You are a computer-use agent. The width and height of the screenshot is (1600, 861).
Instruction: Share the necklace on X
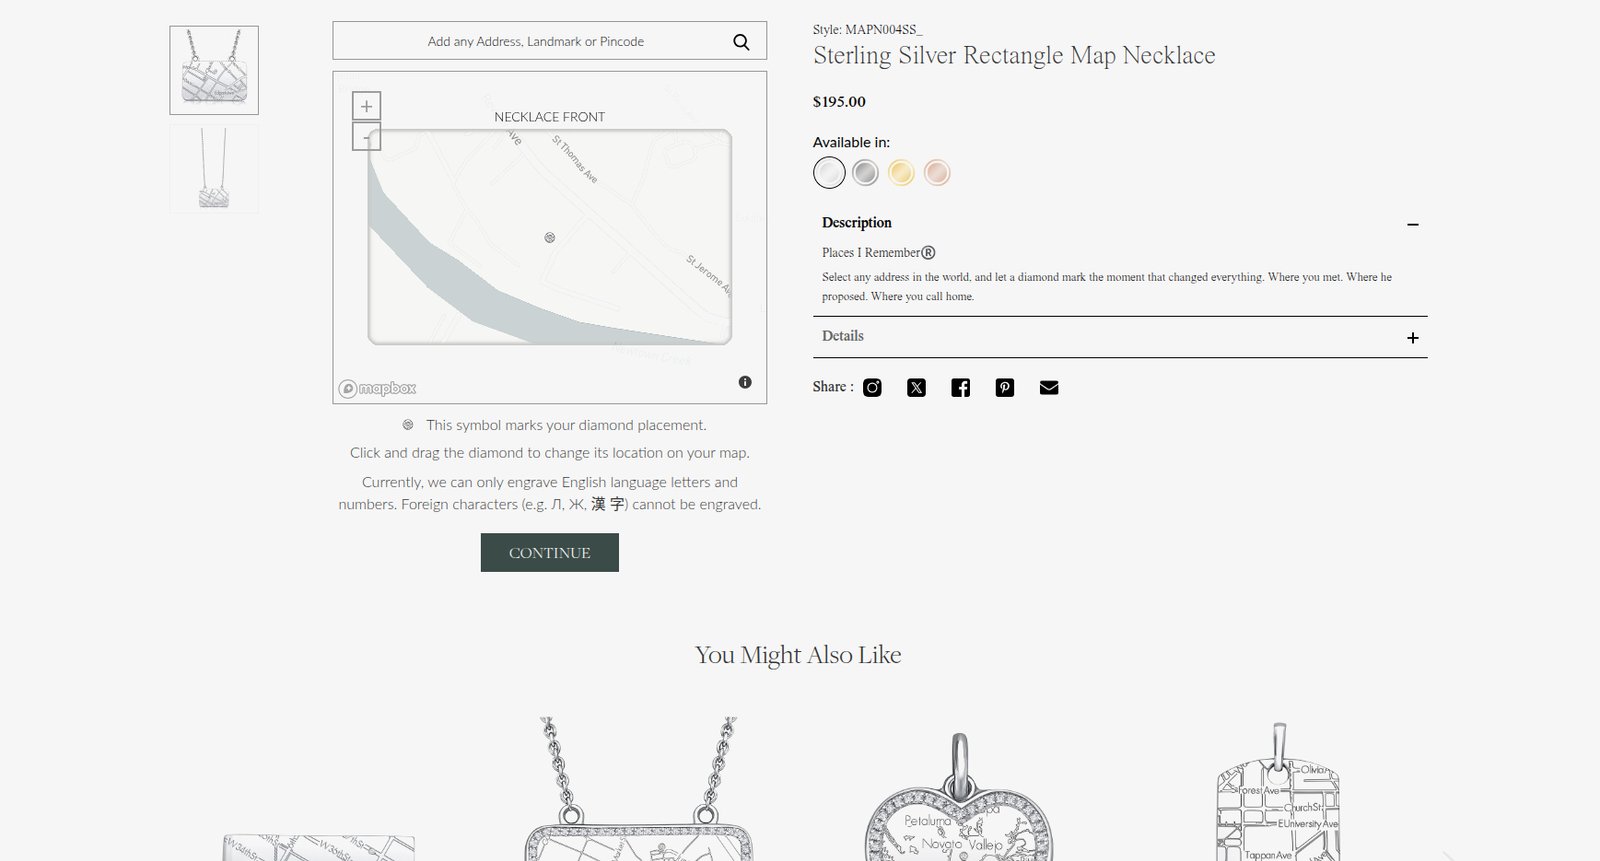click(916, 388)
